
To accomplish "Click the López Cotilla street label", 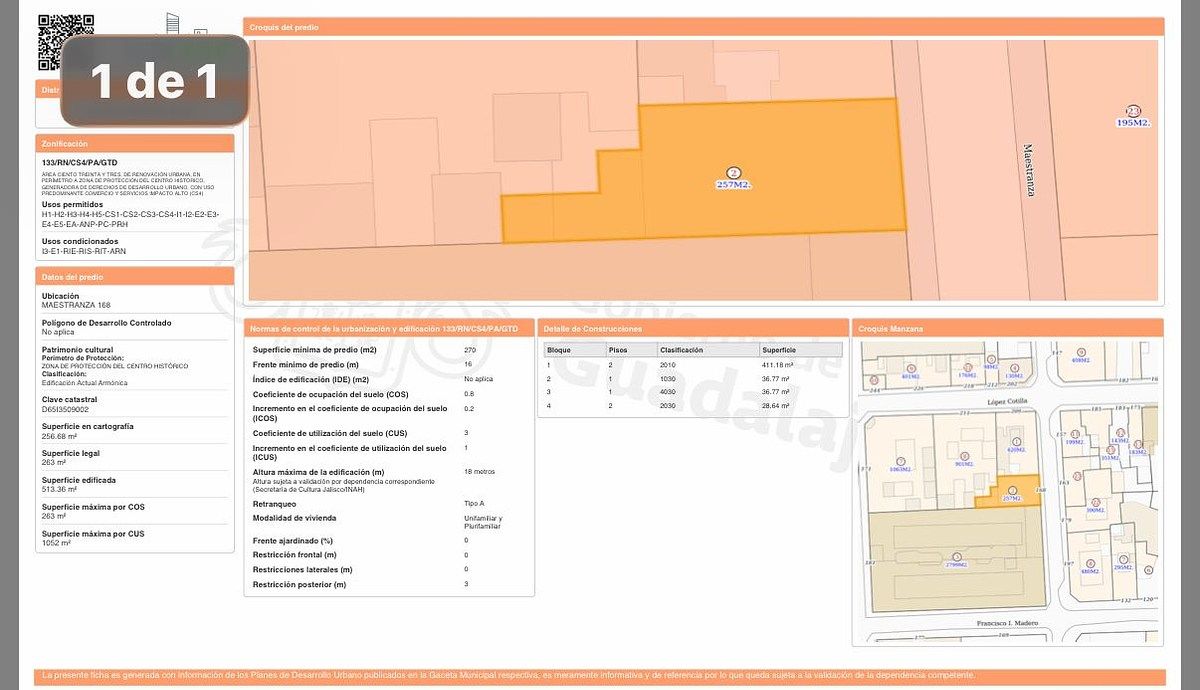I will tap(1009, 400).
